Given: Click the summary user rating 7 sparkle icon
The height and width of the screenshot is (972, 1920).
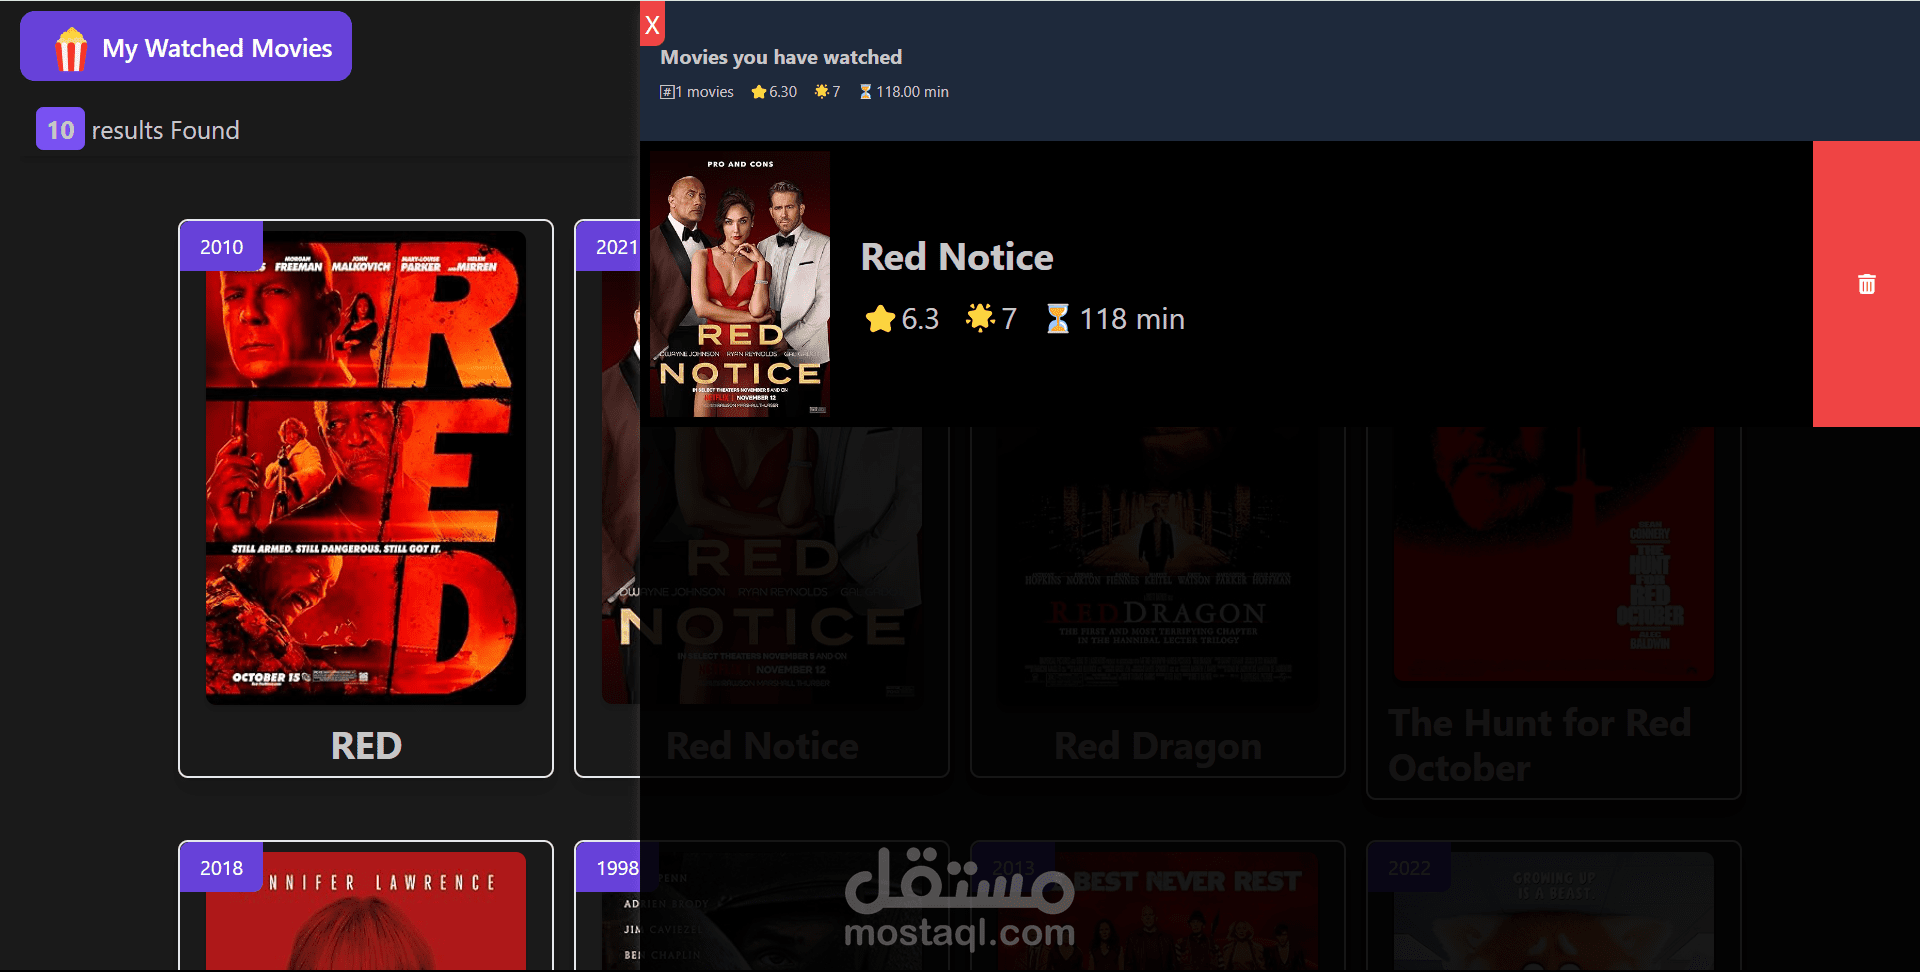Looking at the screenshot, I should 821,92.
